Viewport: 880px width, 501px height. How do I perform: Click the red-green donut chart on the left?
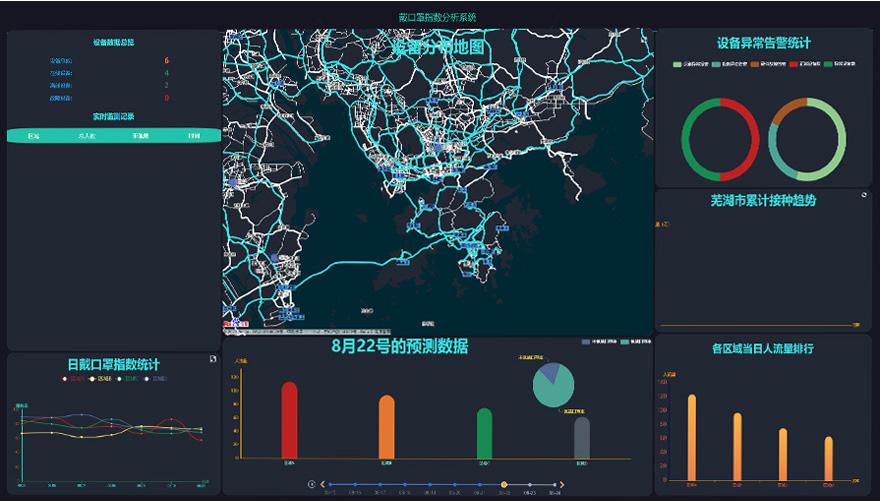[x=720, y=138]
